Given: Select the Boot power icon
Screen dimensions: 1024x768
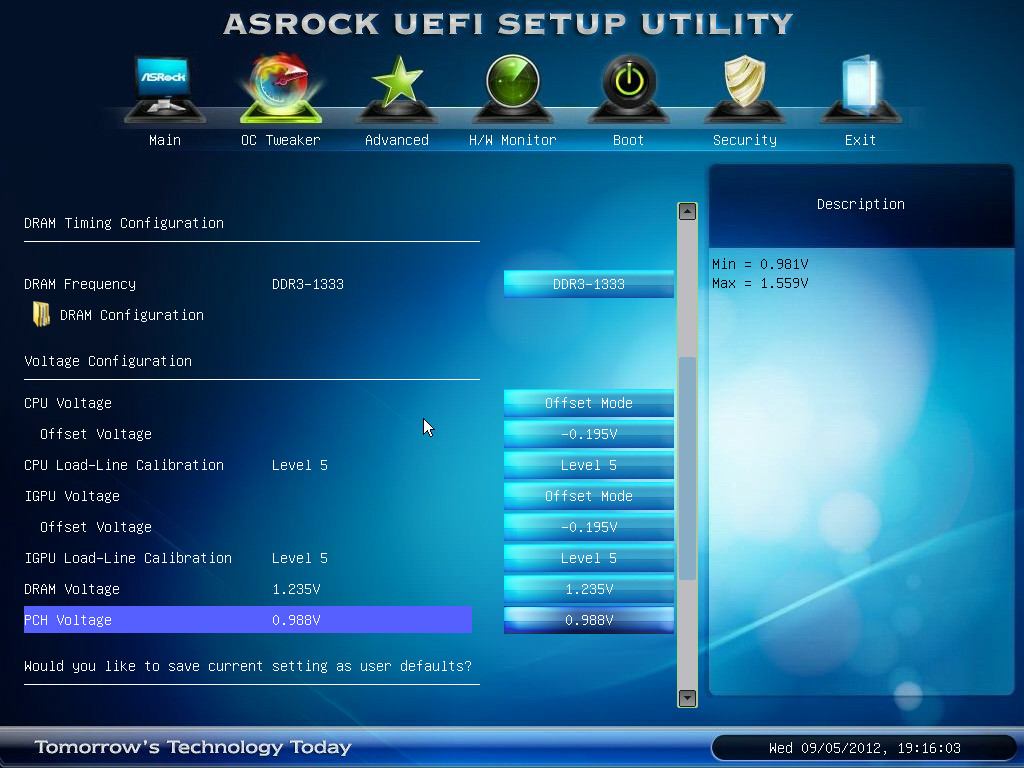Looking at the screenshot, I should tap(628, 88).
